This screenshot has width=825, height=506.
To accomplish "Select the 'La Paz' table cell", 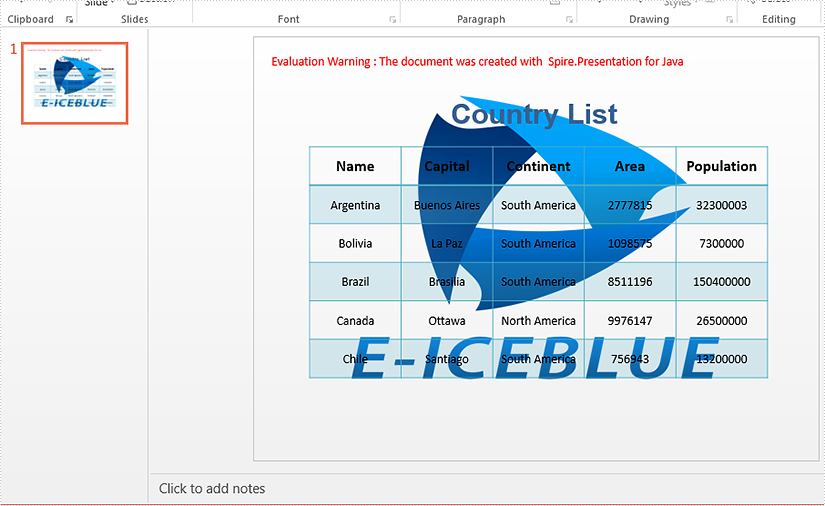I will click(x=447, y=243).
